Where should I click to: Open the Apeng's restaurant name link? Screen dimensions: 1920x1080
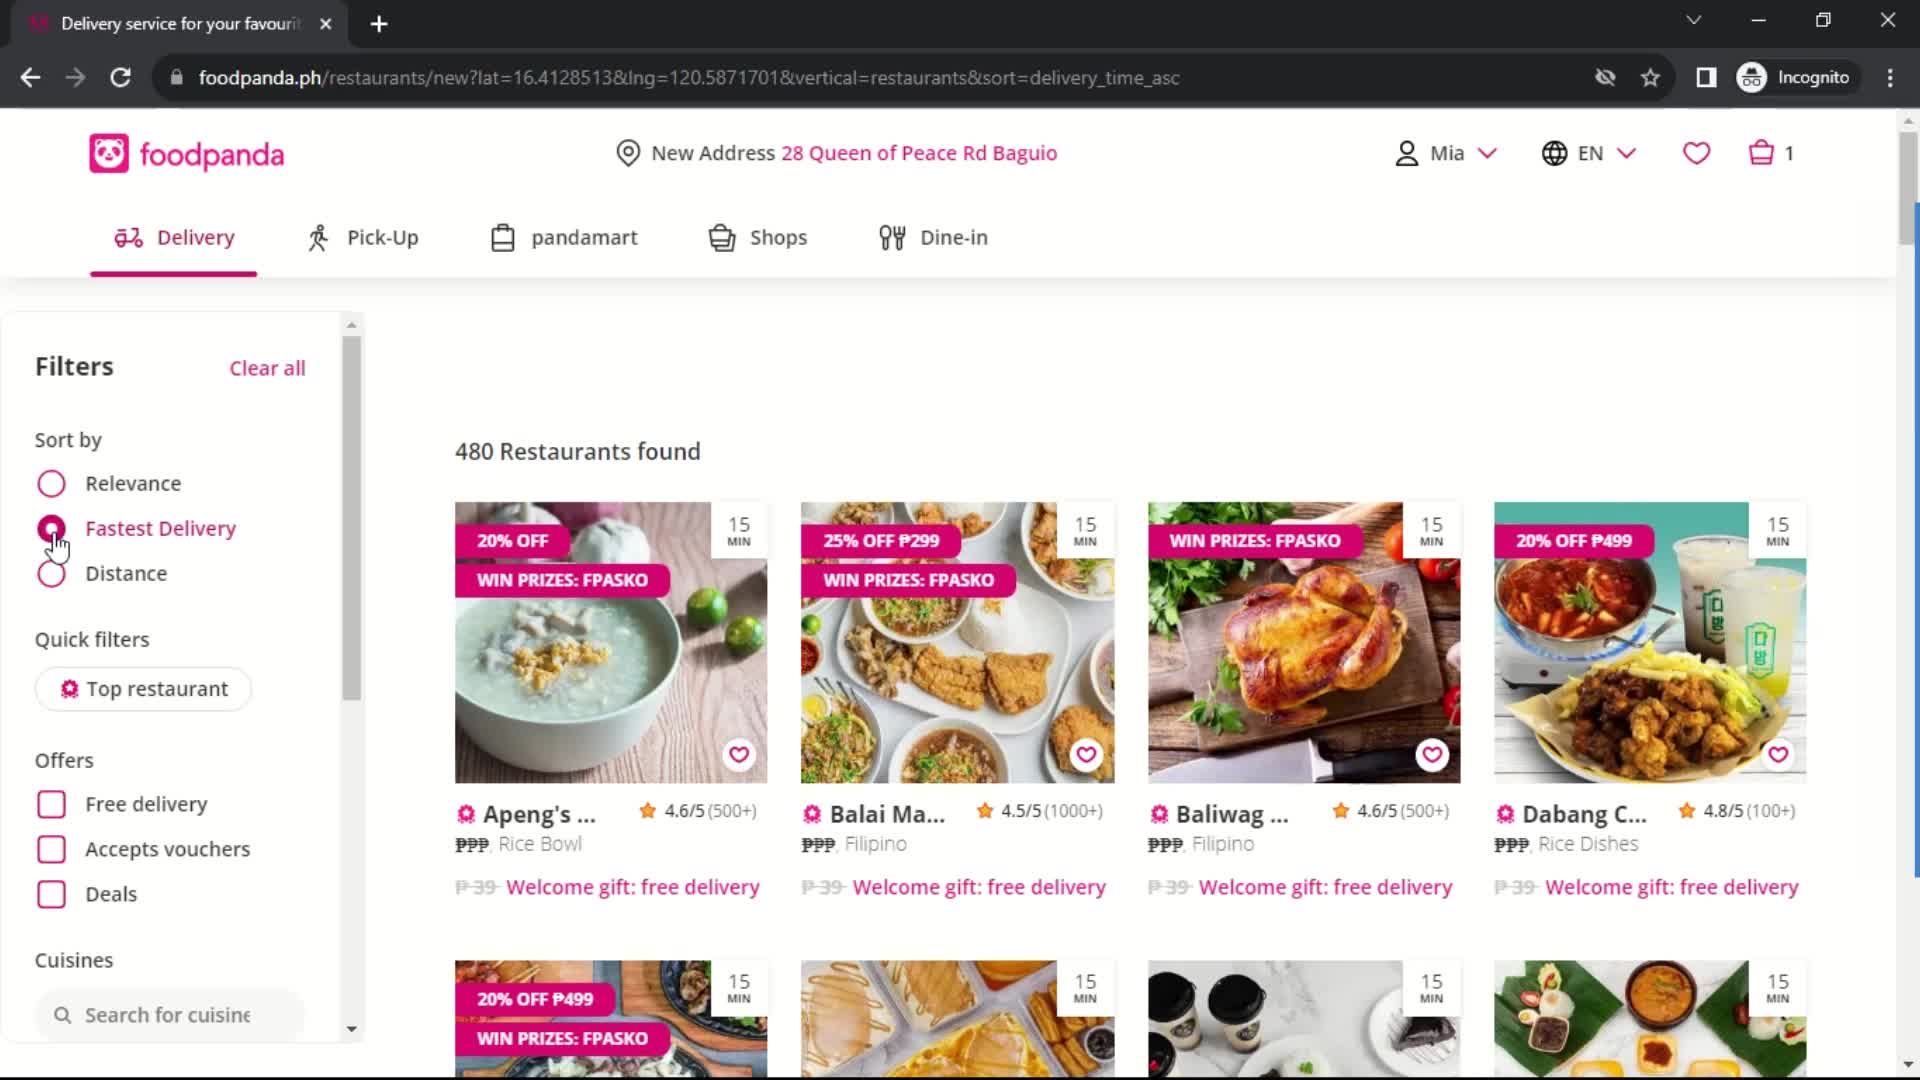pos(539,815)
